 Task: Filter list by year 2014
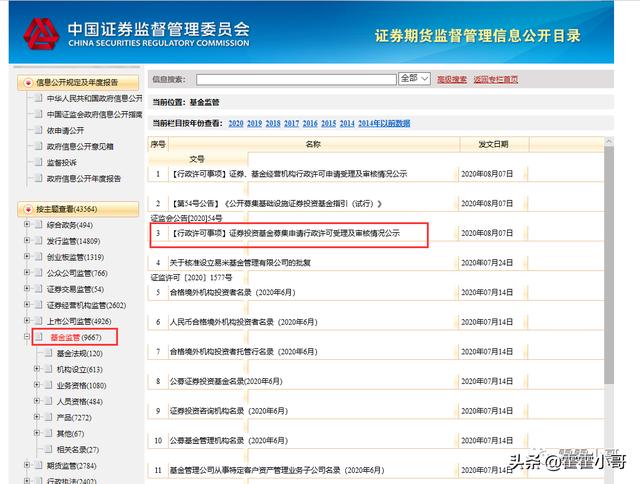tap(347, 123)
